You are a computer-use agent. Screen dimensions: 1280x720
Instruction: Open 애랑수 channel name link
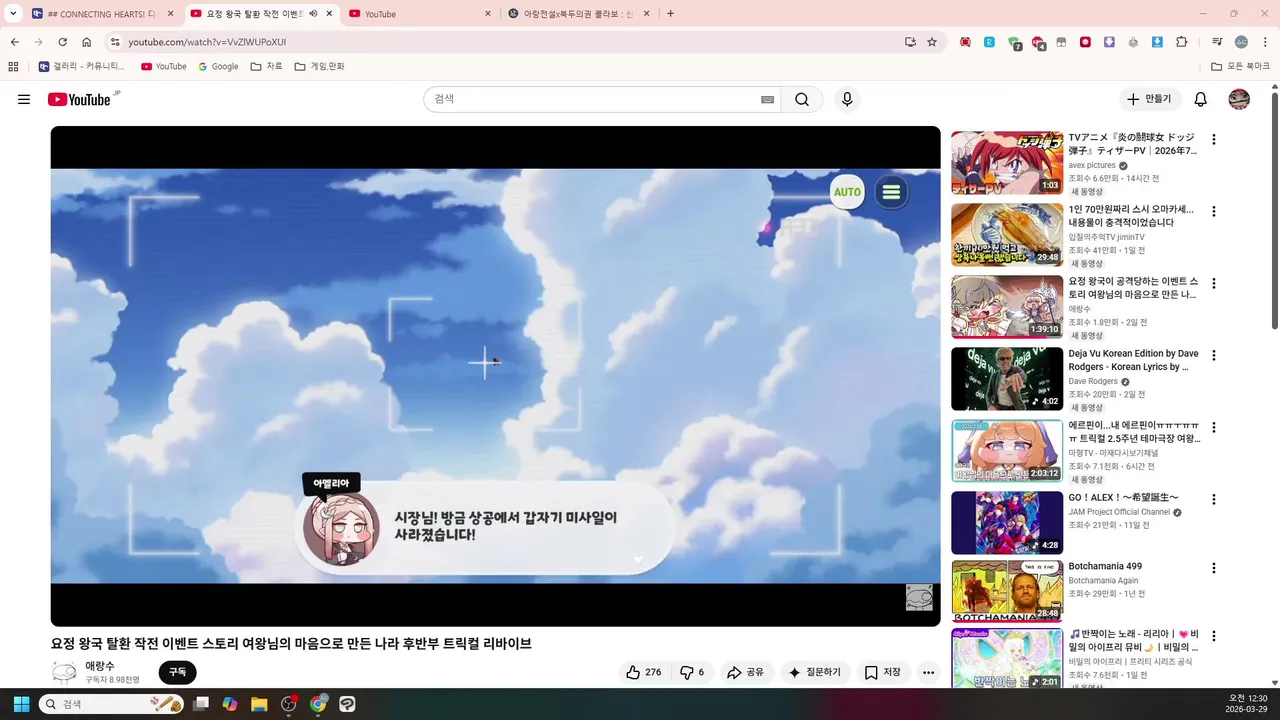coord(100,666)
